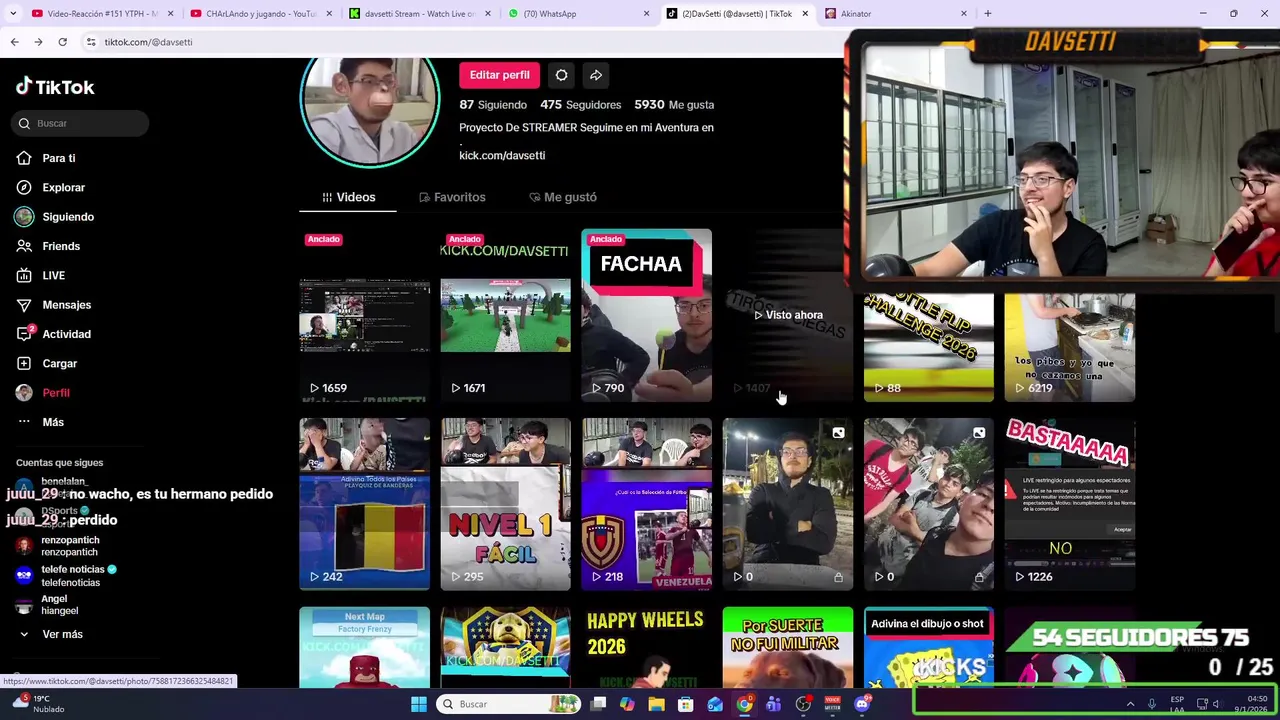The height and width of the screenshot is (720, 1280).
Task: Open Bottle Flip Challenge 2026 video
Action: point(929,347)
